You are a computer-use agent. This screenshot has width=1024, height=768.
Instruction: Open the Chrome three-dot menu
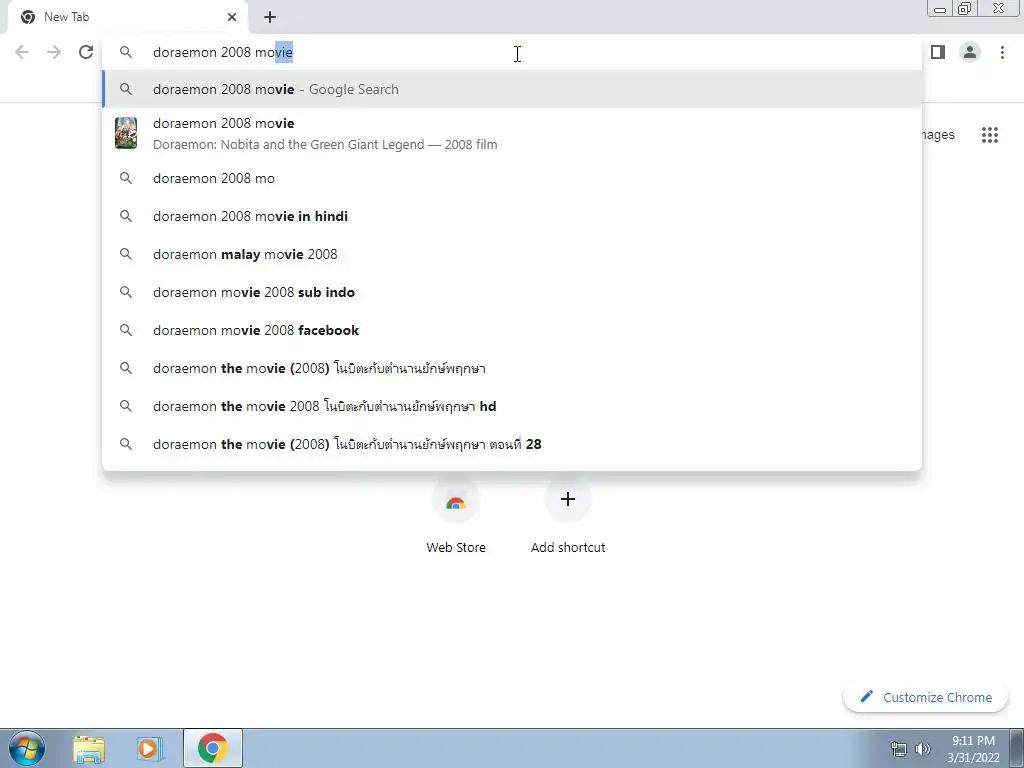(x=1002, y=52)
